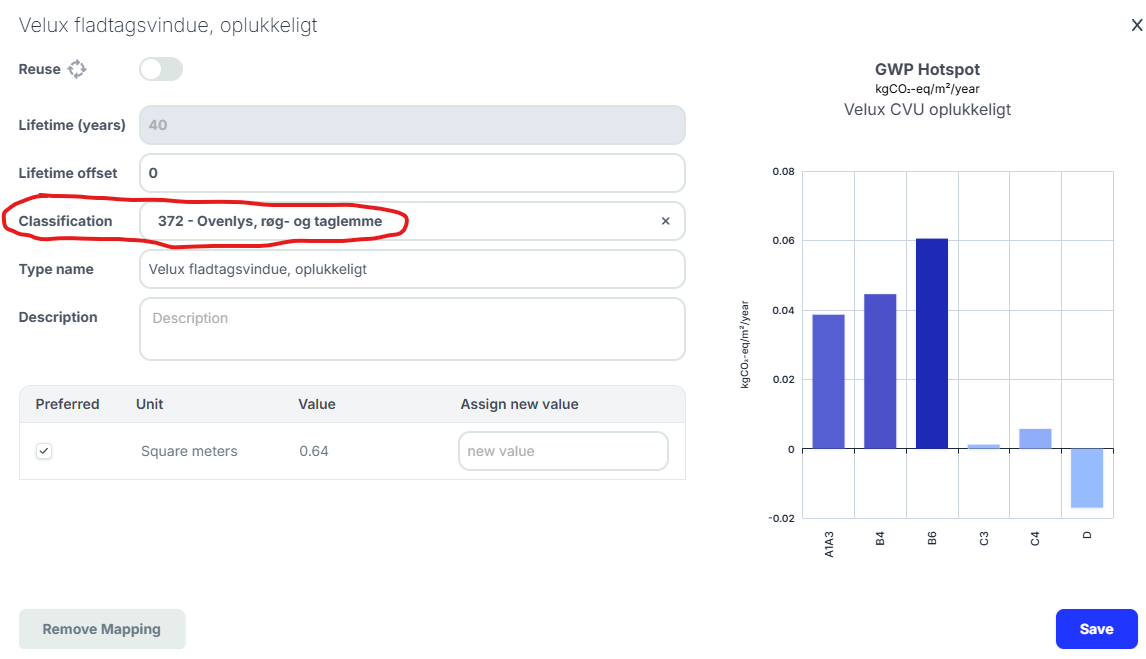Click the Unit column header
The height and width of the screenshot is (659, 1146).
[x=150, y=404]
